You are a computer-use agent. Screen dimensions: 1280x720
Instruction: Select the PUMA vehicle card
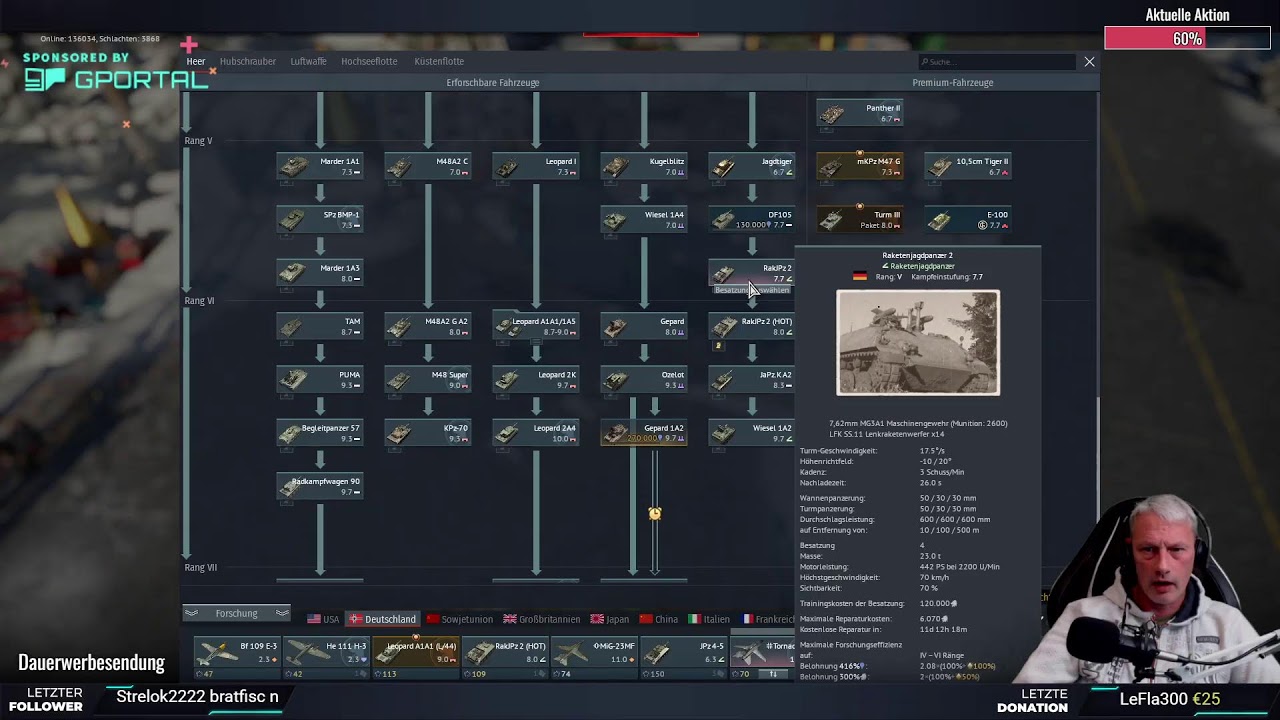click(x=320, y=380)
